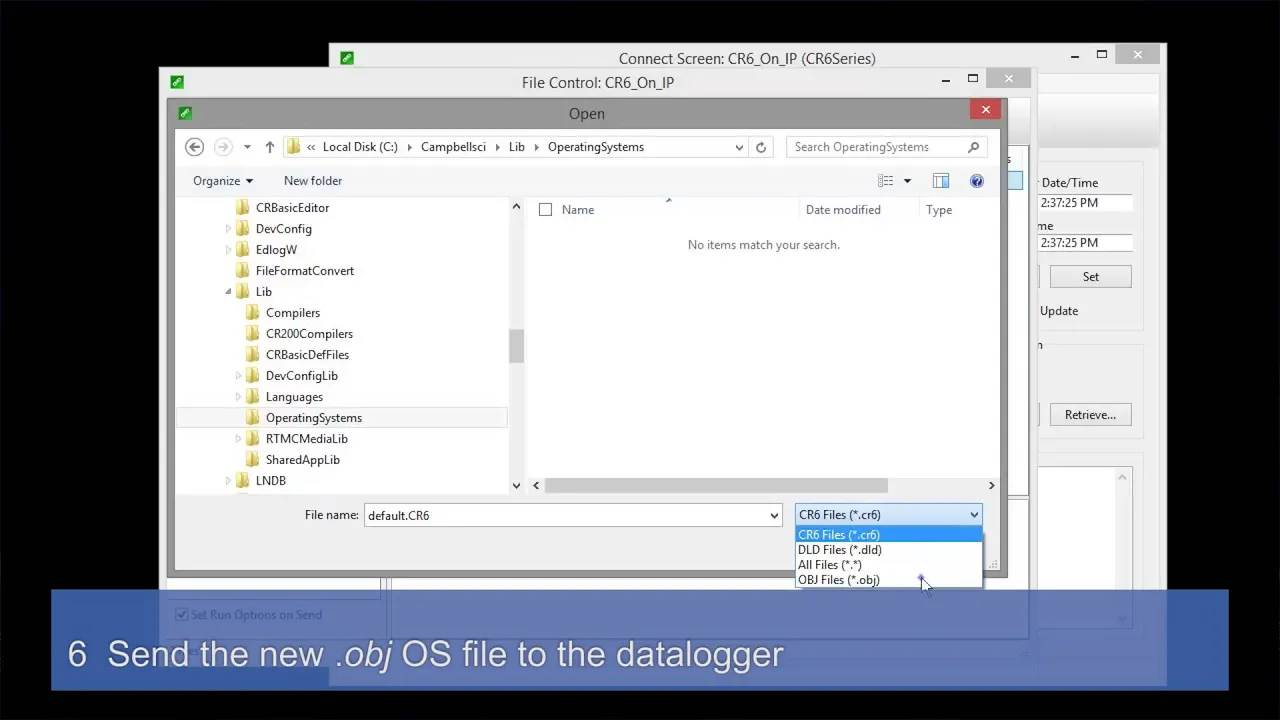Refresh the OperatingSystems folder view

coord(761,147)
